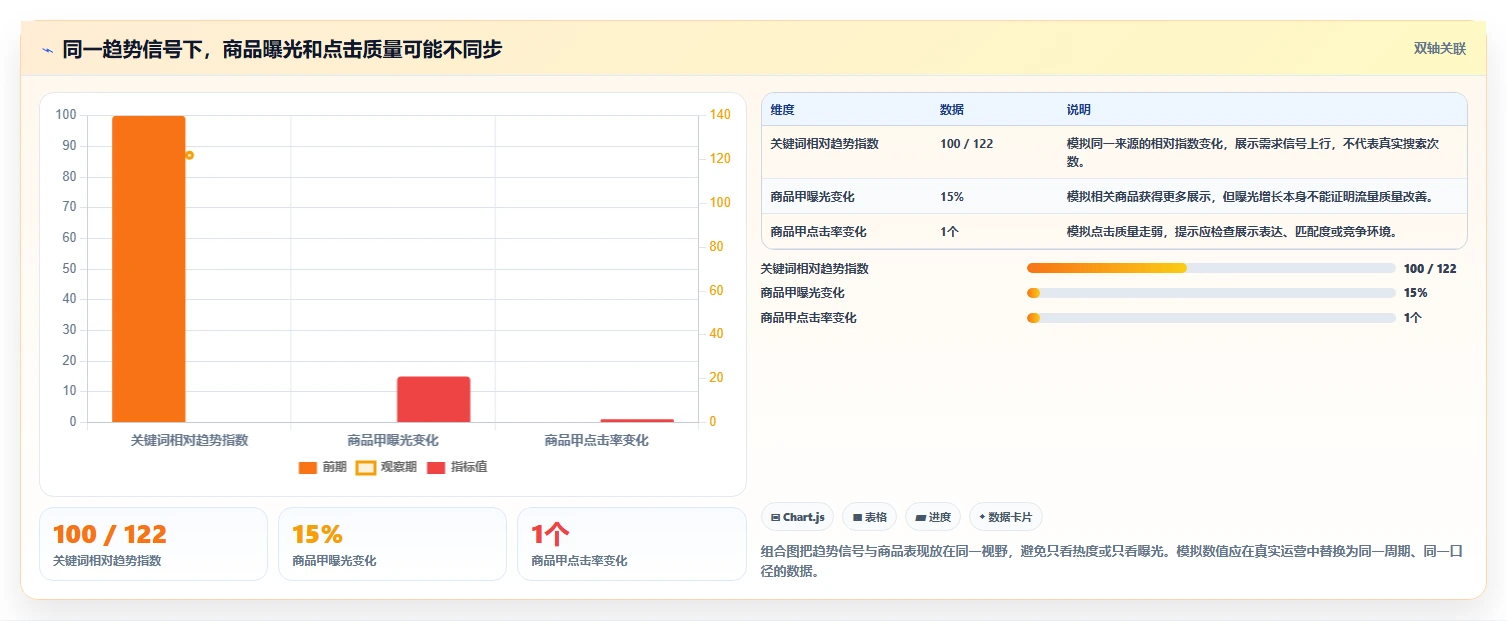
Task: Click the yellow 观察期 data point marker
Action: pos(189,155)
